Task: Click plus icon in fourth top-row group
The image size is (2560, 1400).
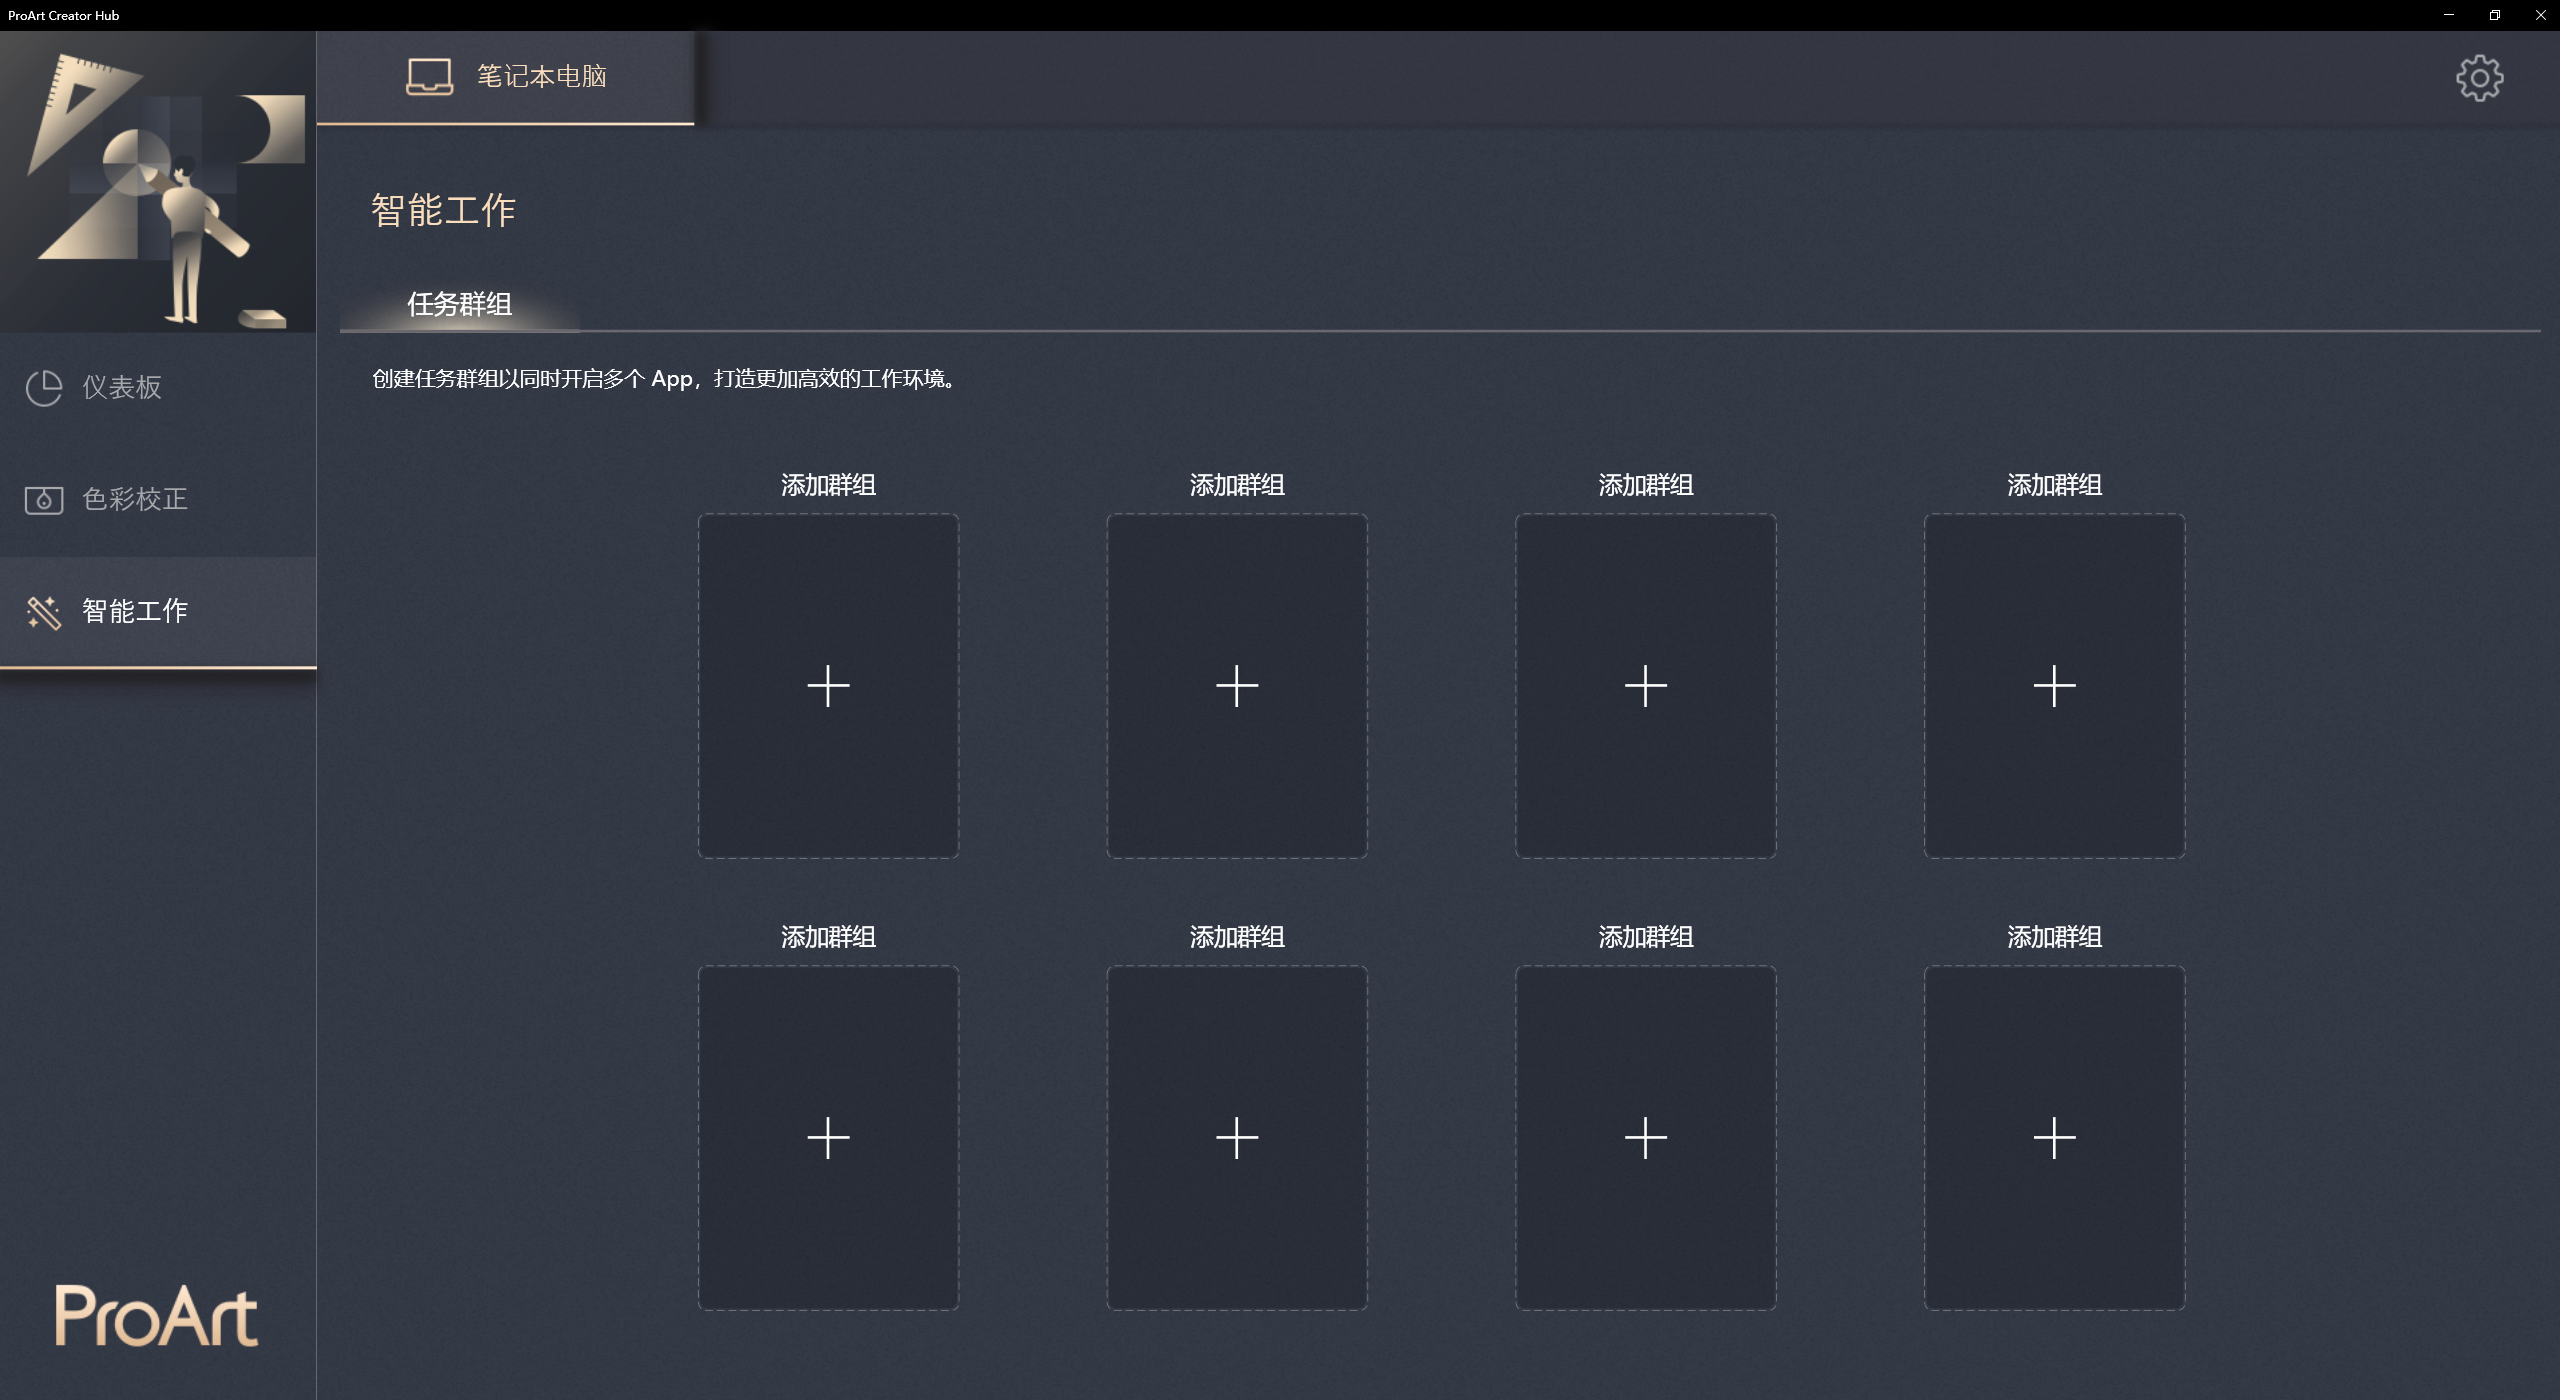Action: (x=2055, y=686)
